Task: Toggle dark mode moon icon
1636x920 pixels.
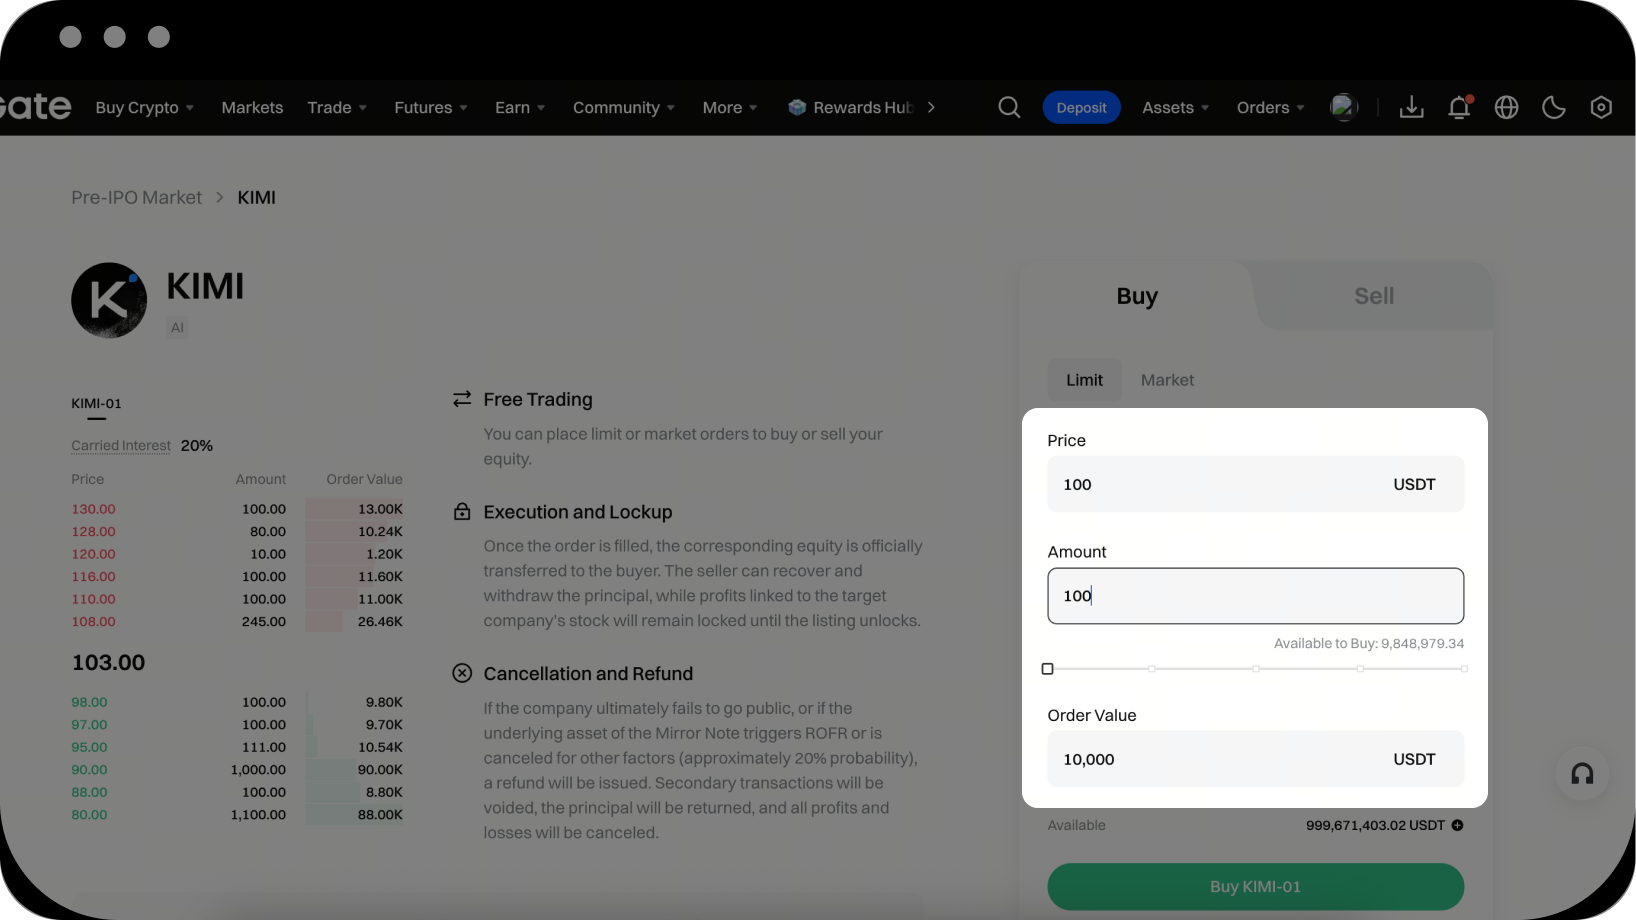Action: (x=1553, y=107)
